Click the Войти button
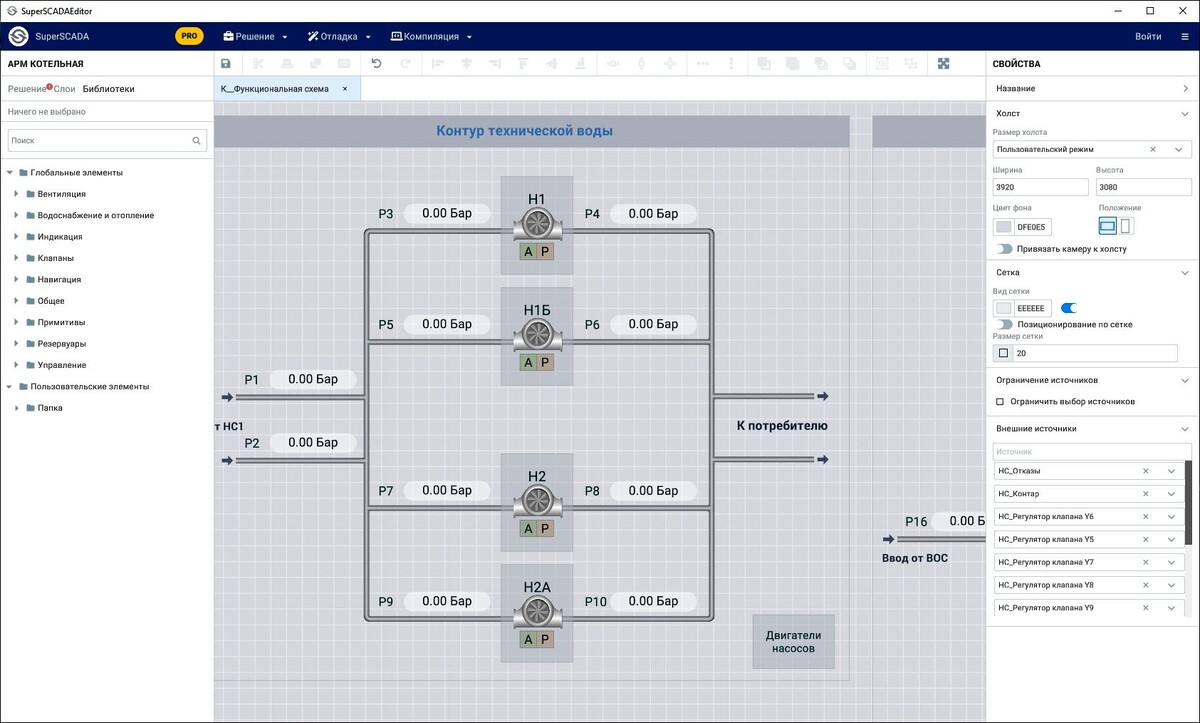Image resolution: width=1200 pixels, height=723 pixels. [x=1148, y=35]
